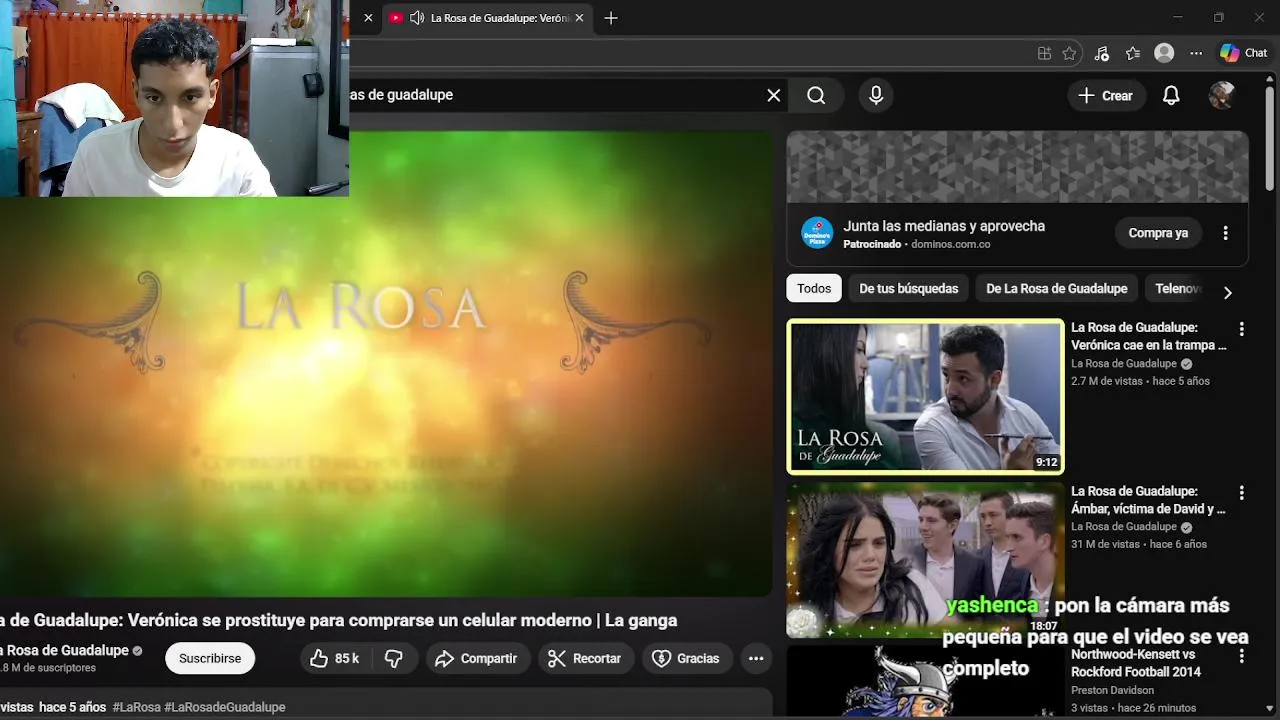
Task: Start voice search with the microphone icon
Action: 876,95
